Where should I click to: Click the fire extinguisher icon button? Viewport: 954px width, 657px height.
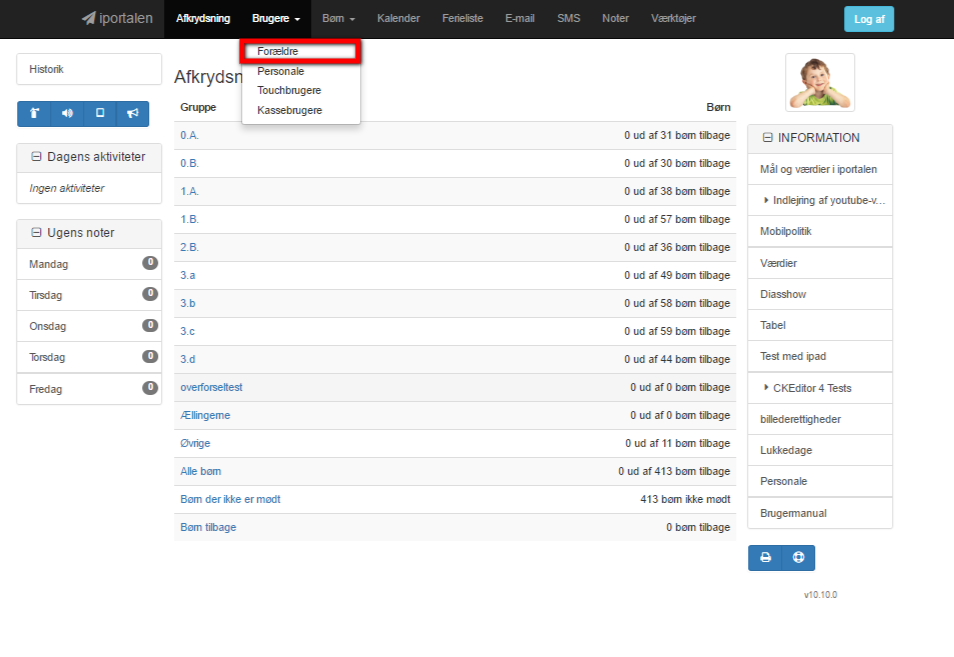(x=34, y=113)
